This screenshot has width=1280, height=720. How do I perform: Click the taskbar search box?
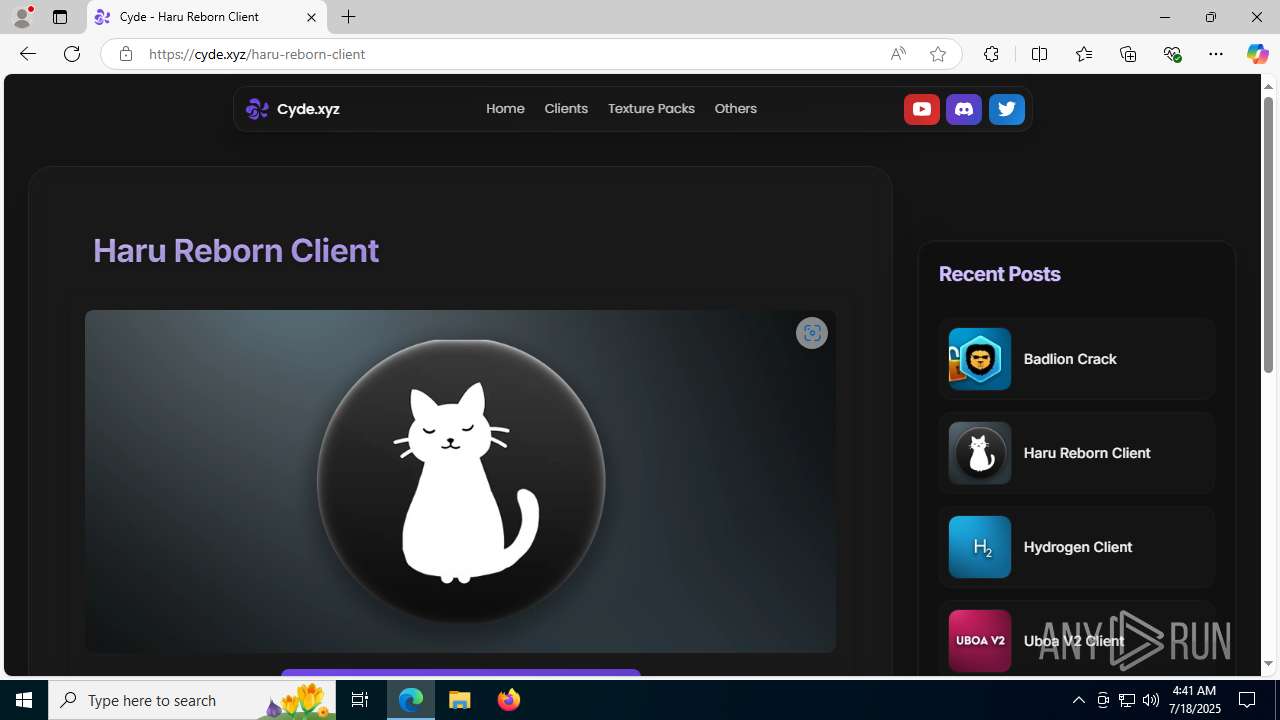(x=192, y=700)
